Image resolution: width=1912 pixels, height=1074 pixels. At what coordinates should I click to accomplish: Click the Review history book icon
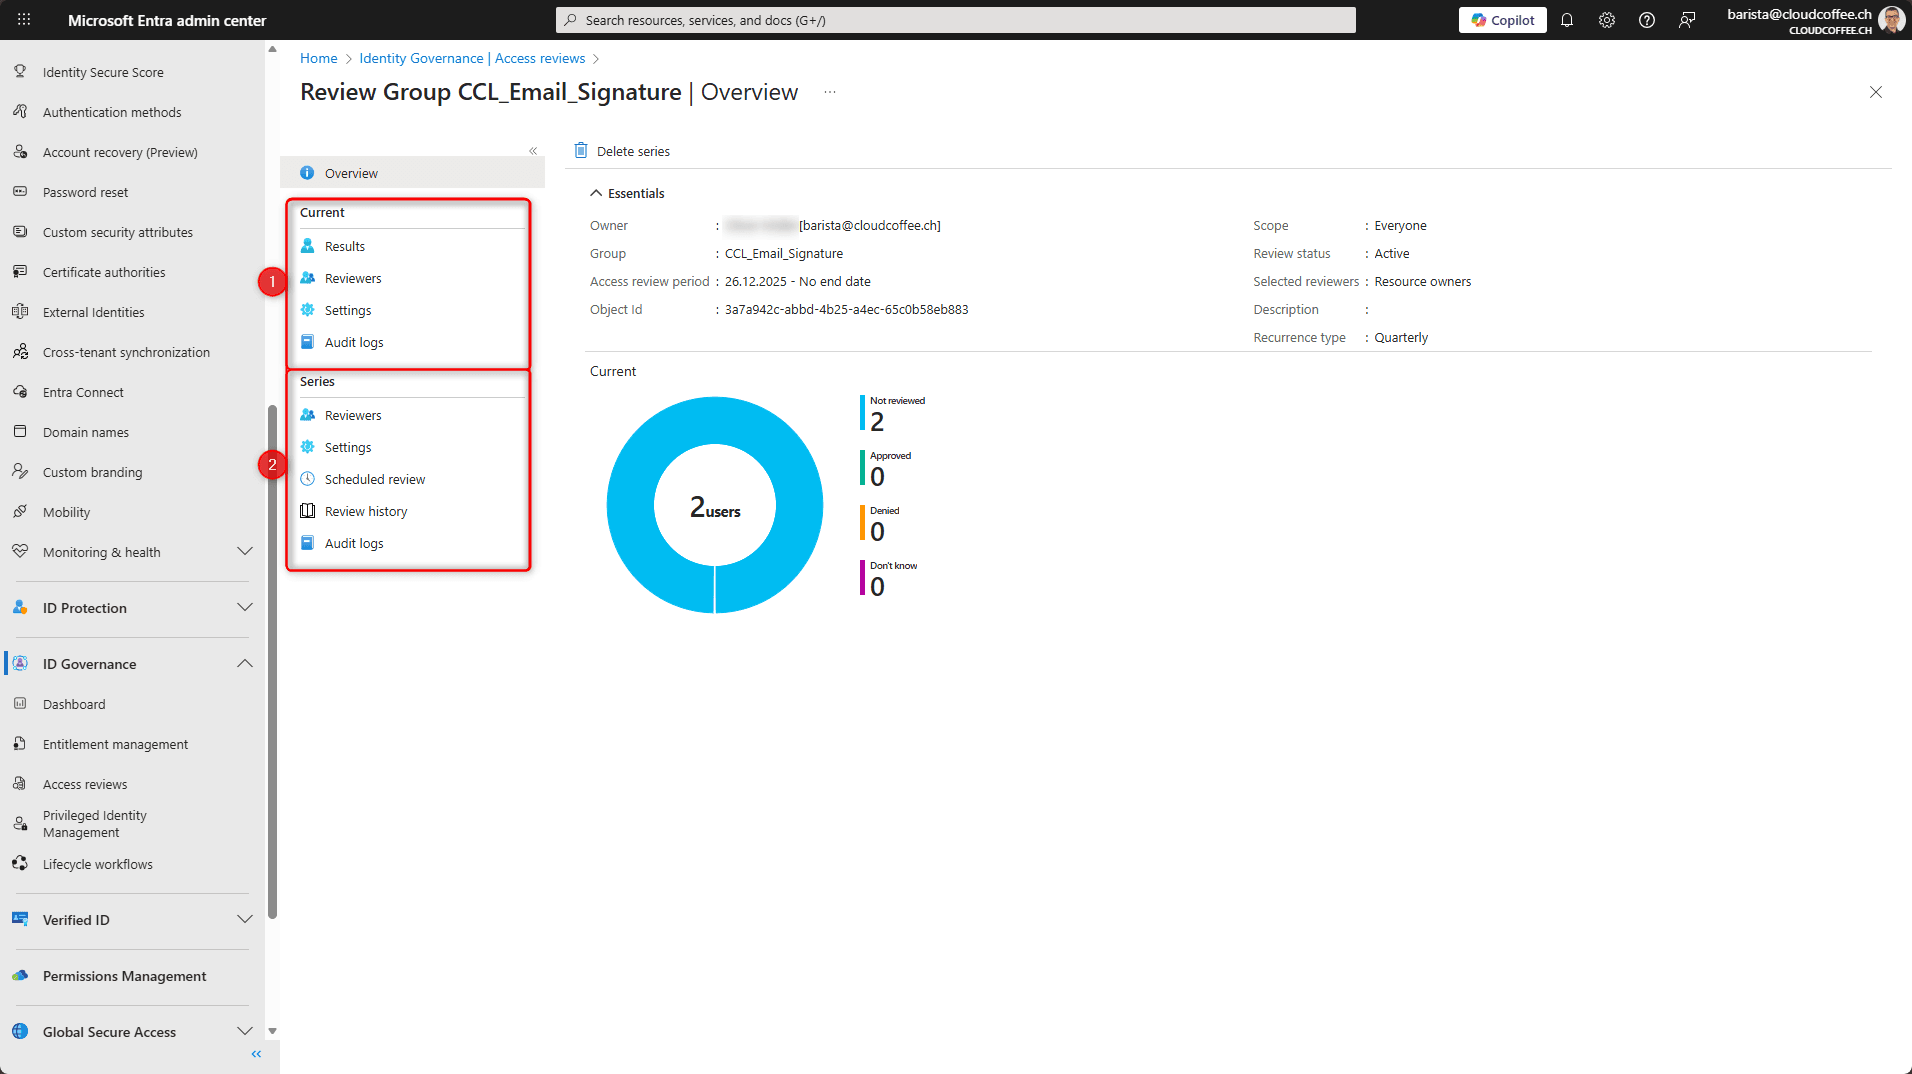coord(308,511)
